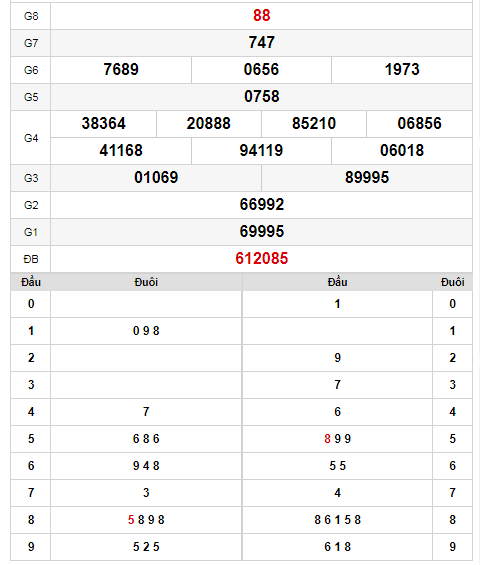Click the G6 row label
The height and width of the screenshot is (565, 480).
coord(31,70)
